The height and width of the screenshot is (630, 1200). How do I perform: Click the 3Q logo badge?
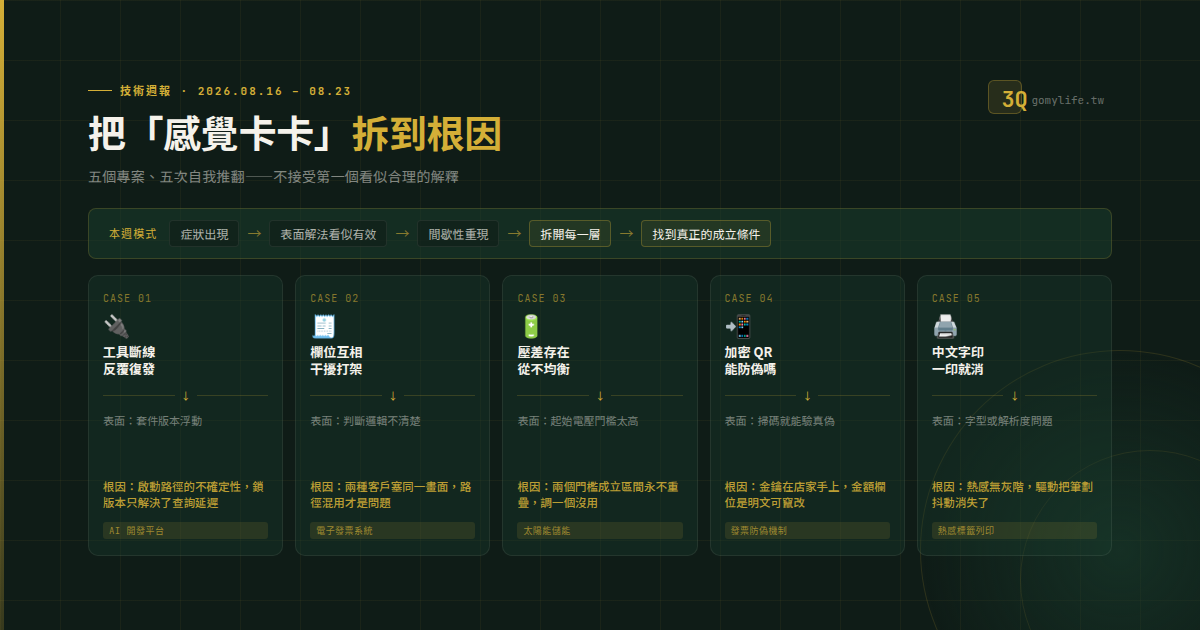point(1005,97)
